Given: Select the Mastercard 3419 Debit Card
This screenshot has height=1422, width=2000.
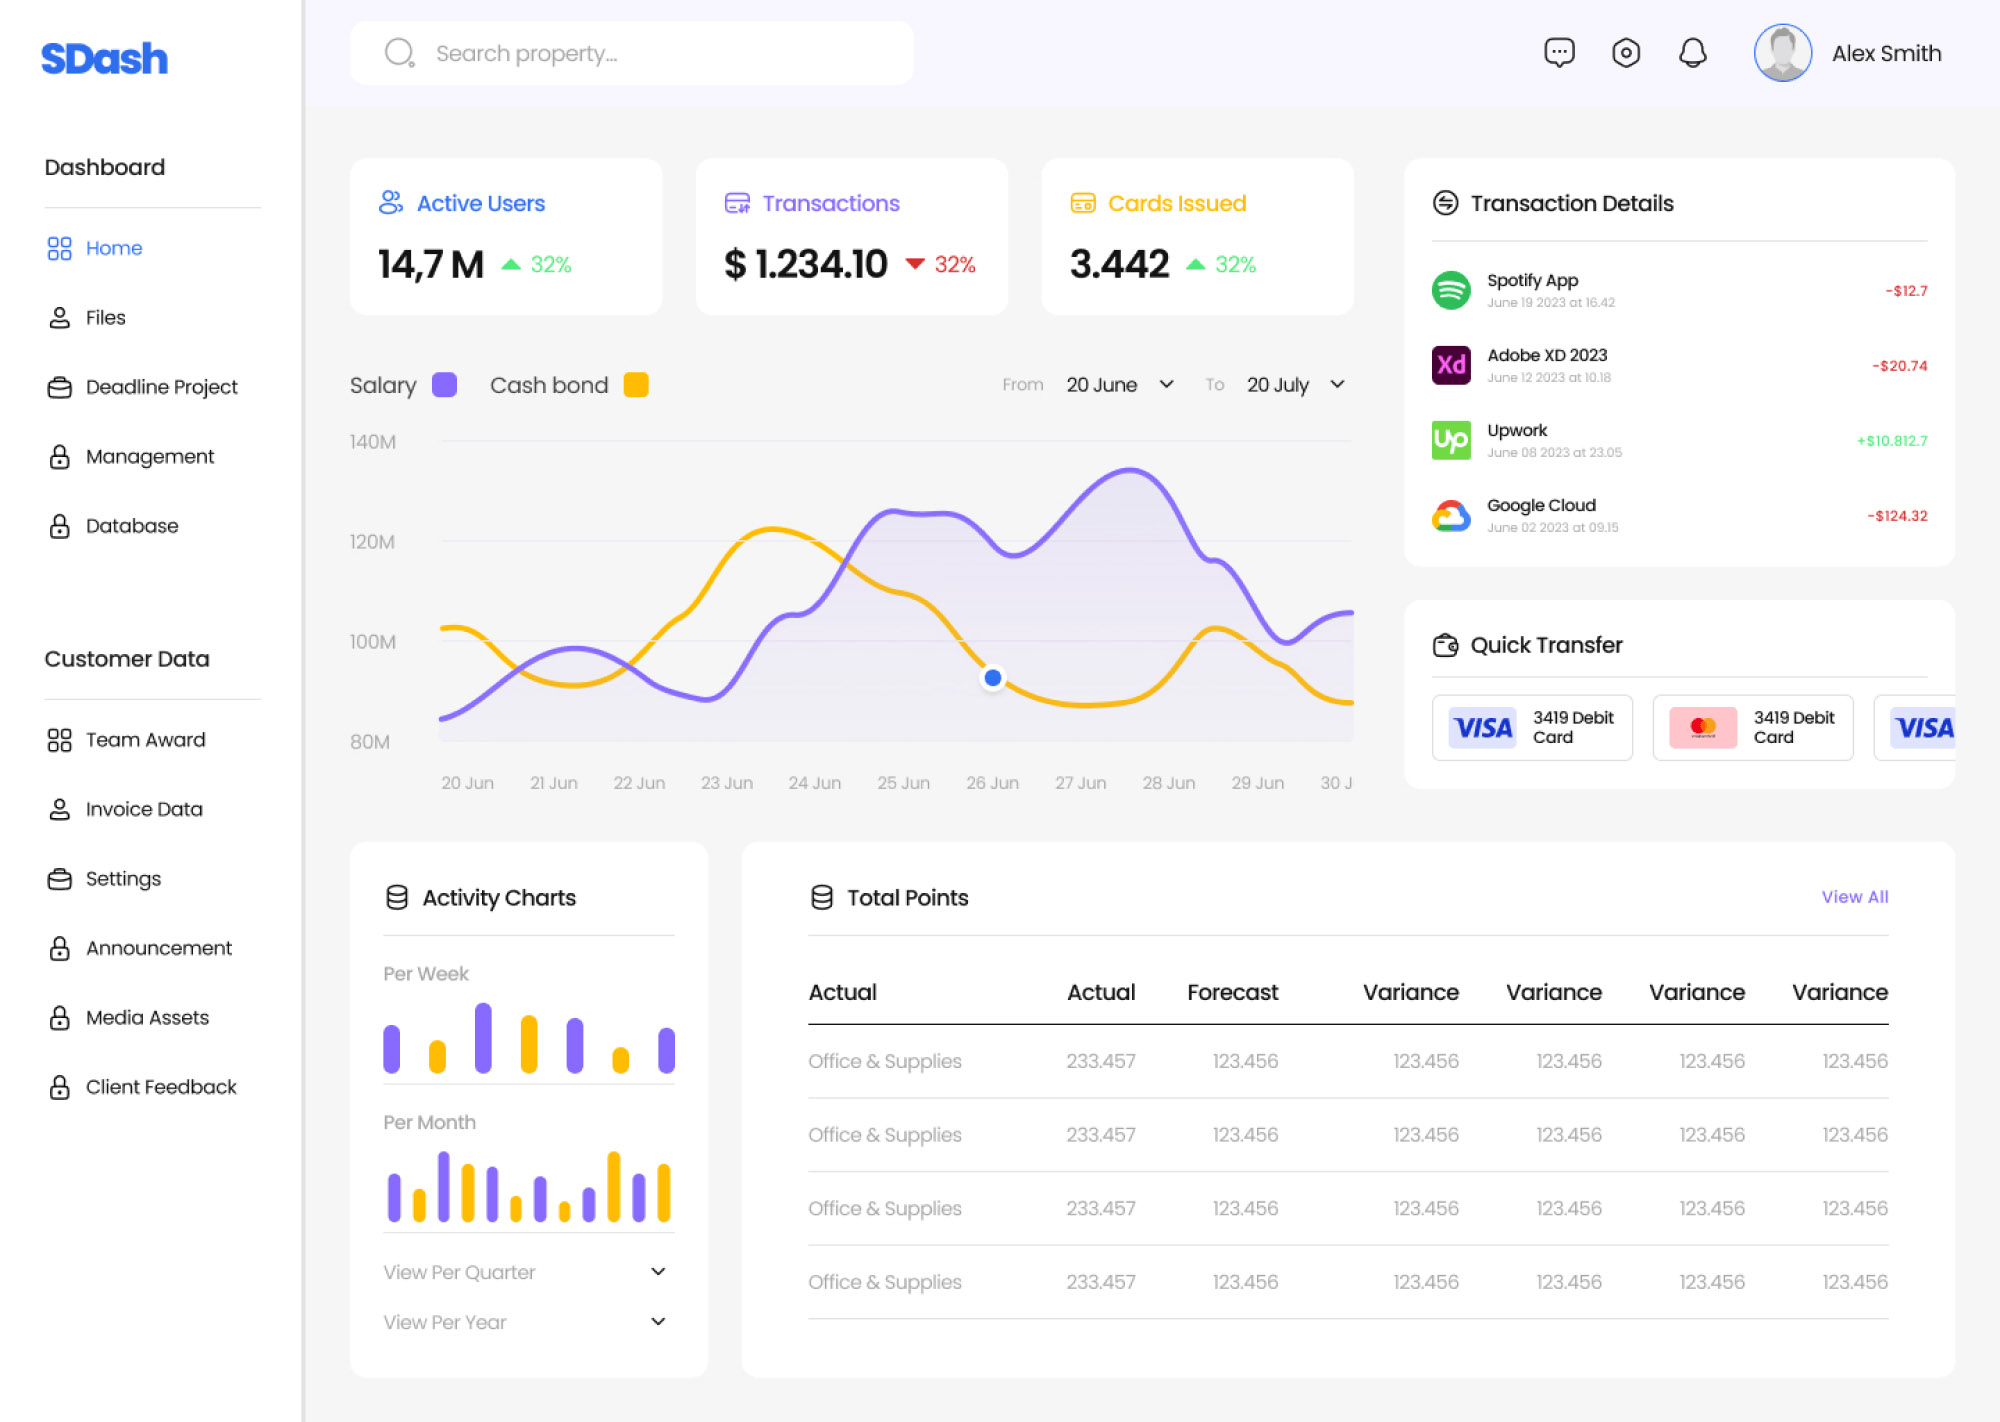Looking at the screenshot, I should (x=1752, y=728).
